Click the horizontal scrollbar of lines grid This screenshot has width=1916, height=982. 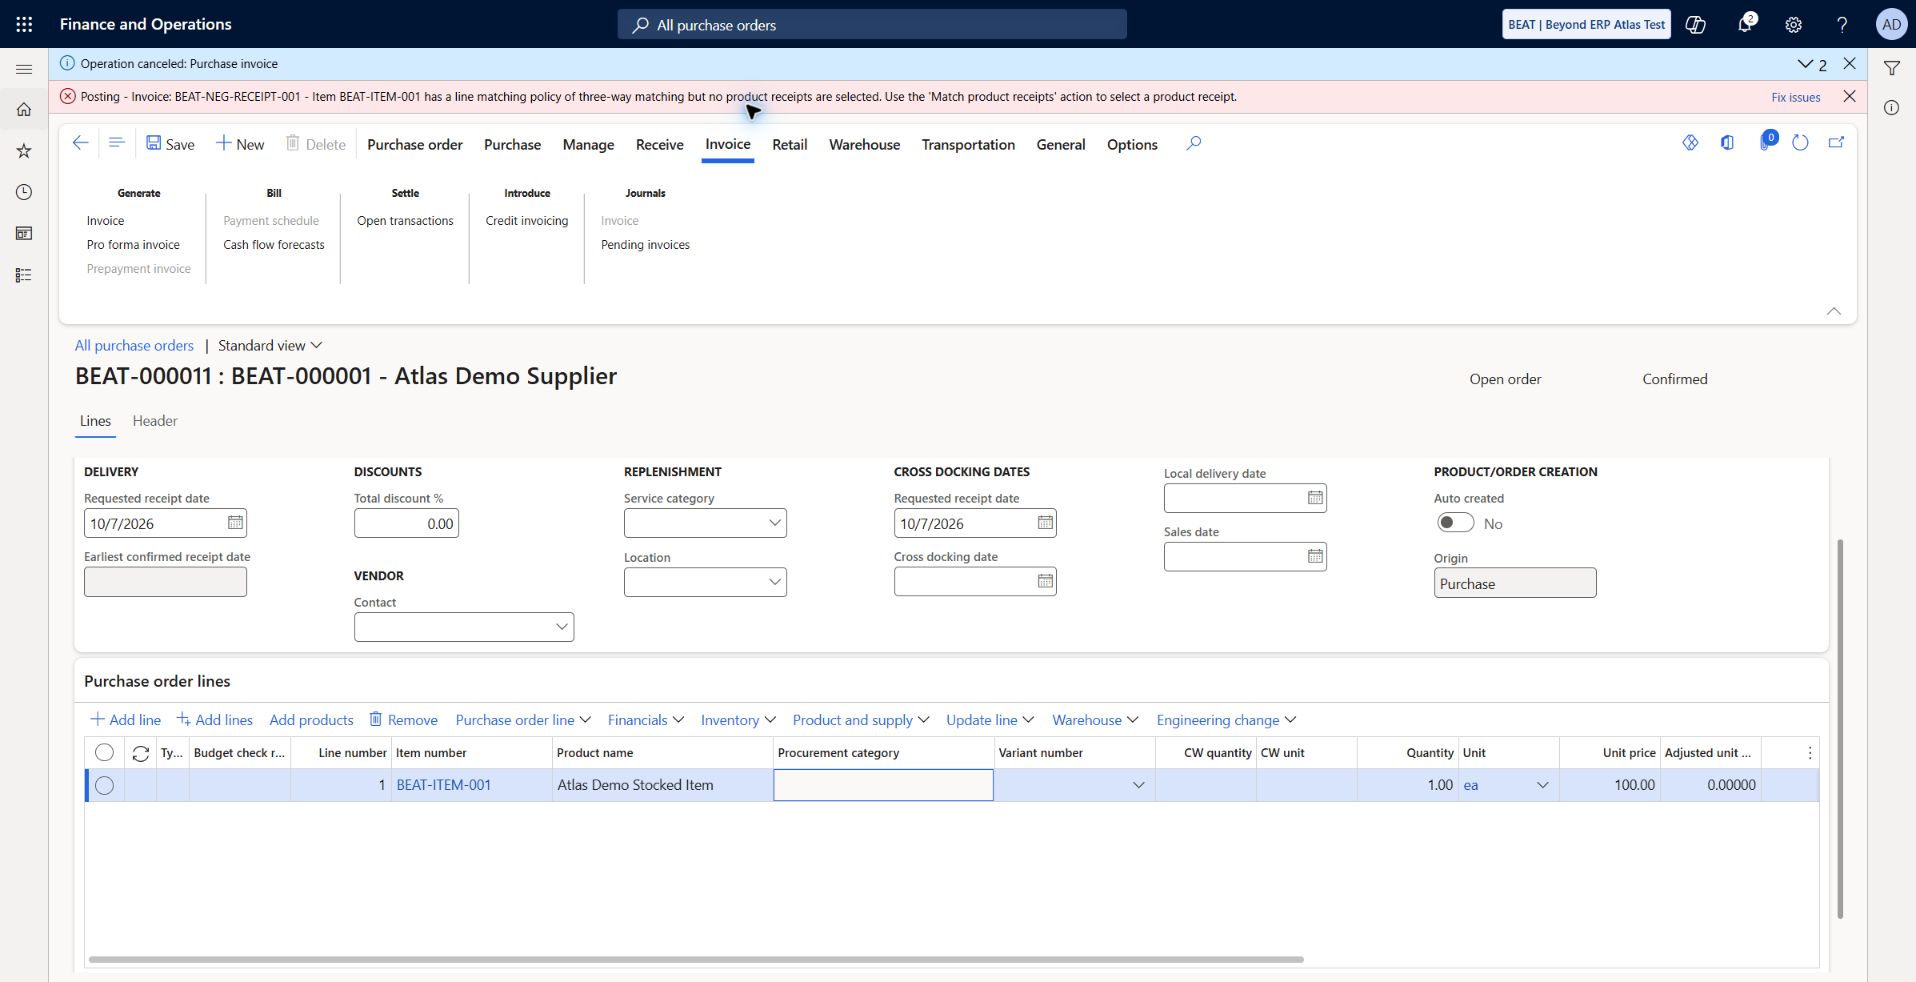[x=696, y=959]
